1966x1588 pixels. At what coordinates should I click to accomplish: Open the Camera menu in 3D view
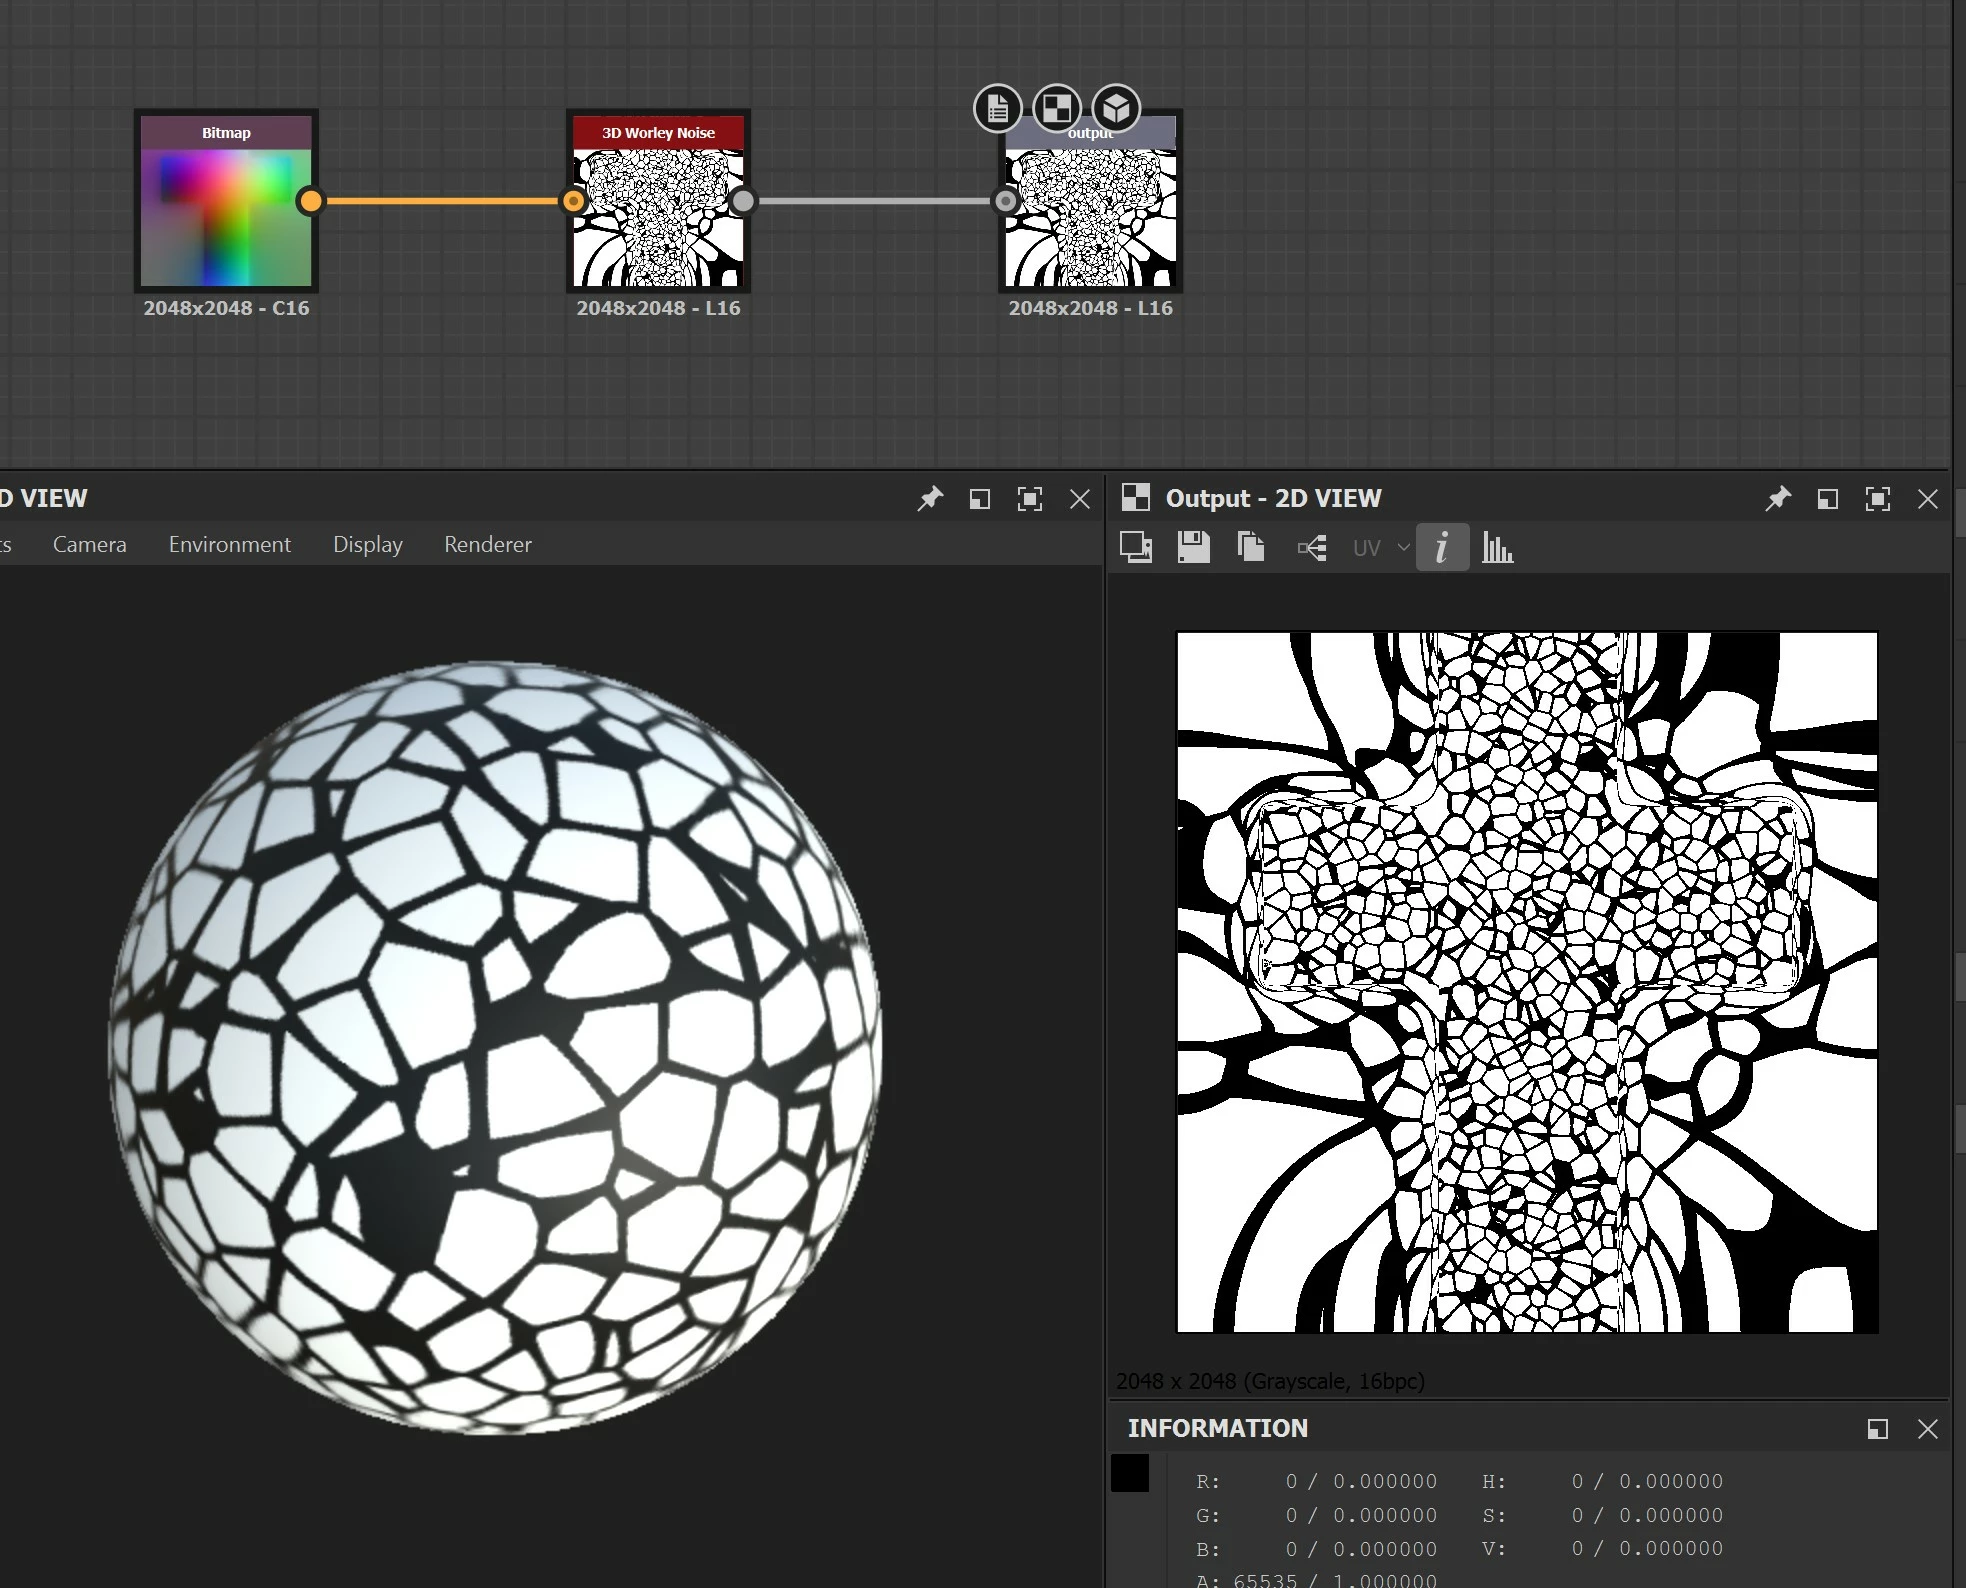[89, 545]
